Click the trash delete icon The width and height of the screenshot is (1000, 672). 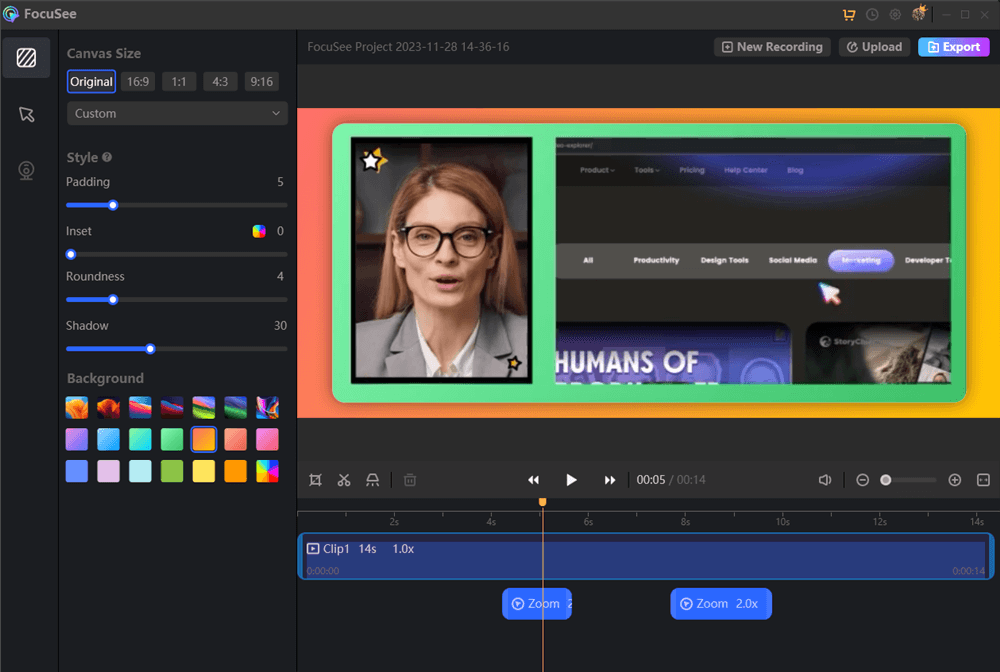tap(410, 480)
